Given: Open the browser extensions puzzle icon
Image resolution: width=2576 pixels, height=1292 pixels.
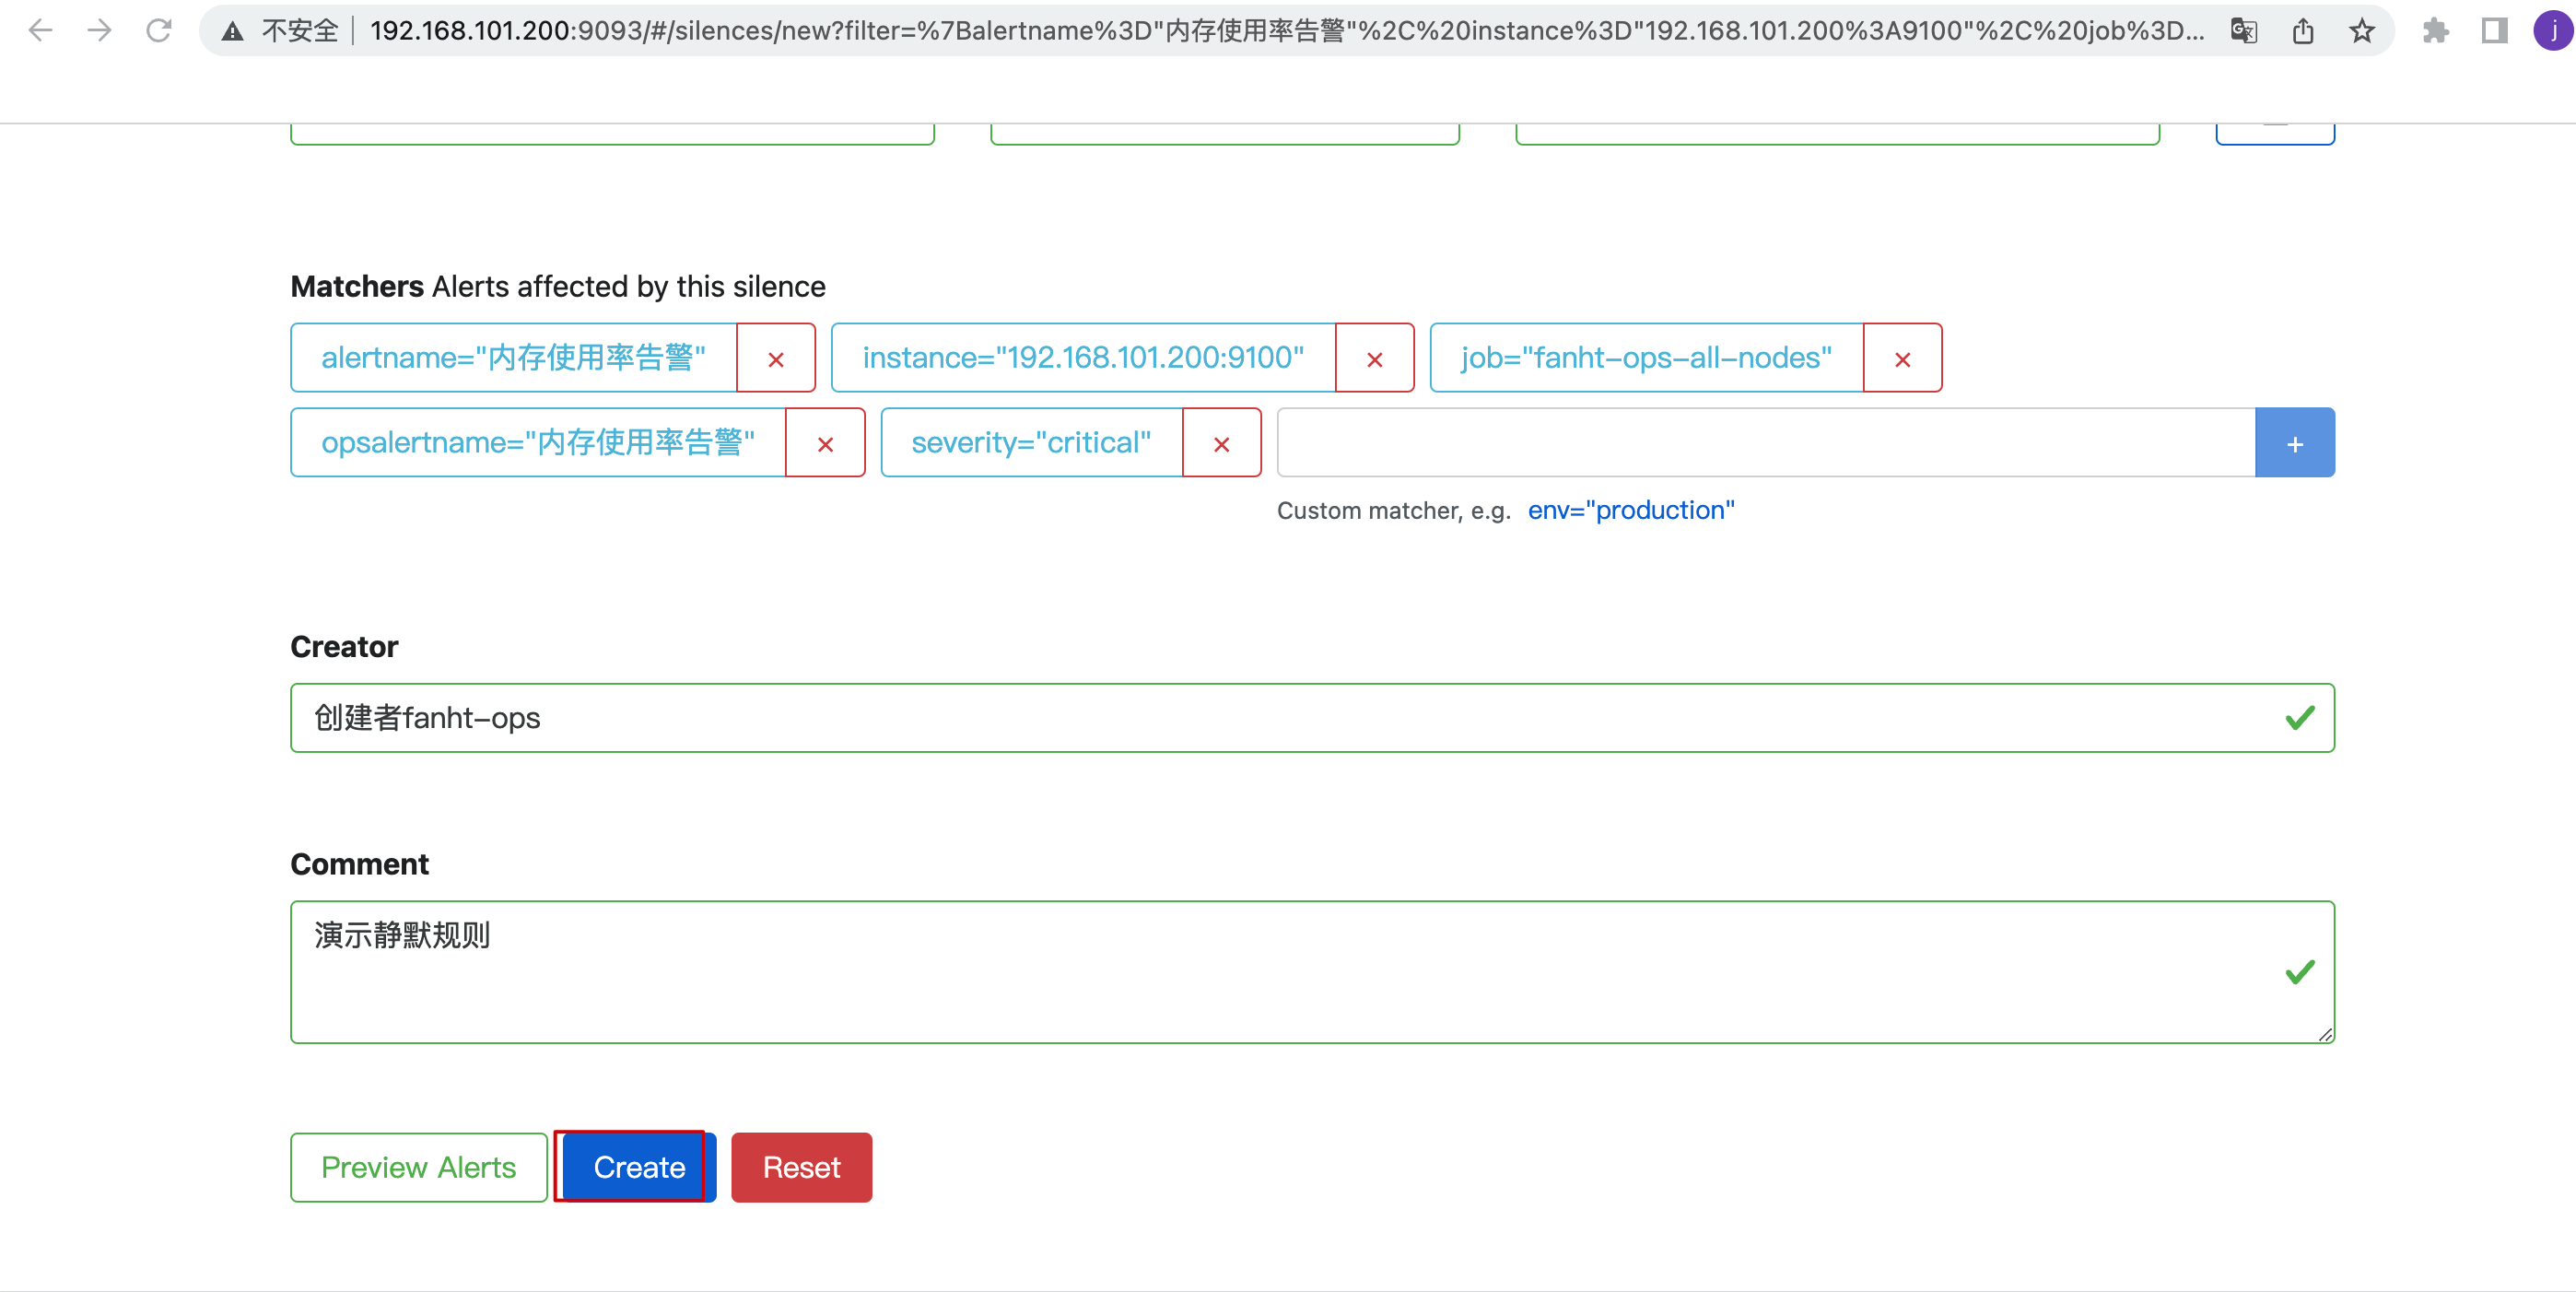Looking at the screenshot, I should pos(2436,31).
